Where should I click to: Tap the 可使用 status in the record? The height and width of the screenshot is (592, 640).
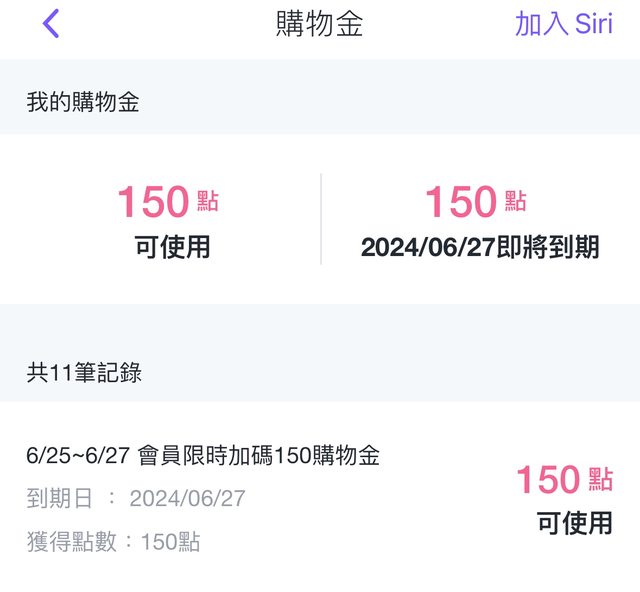point(574,522)
